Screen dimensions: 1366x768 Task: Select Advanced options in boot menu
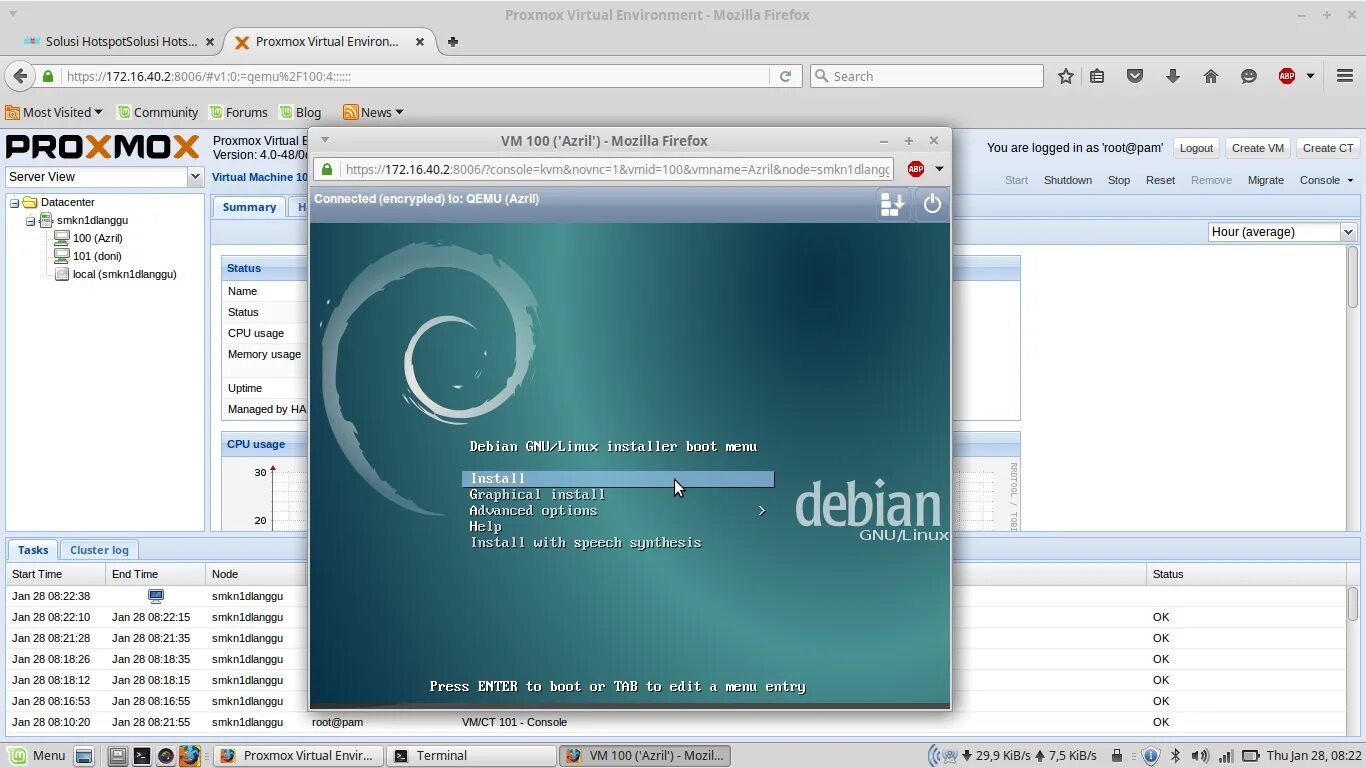(618, 511)
